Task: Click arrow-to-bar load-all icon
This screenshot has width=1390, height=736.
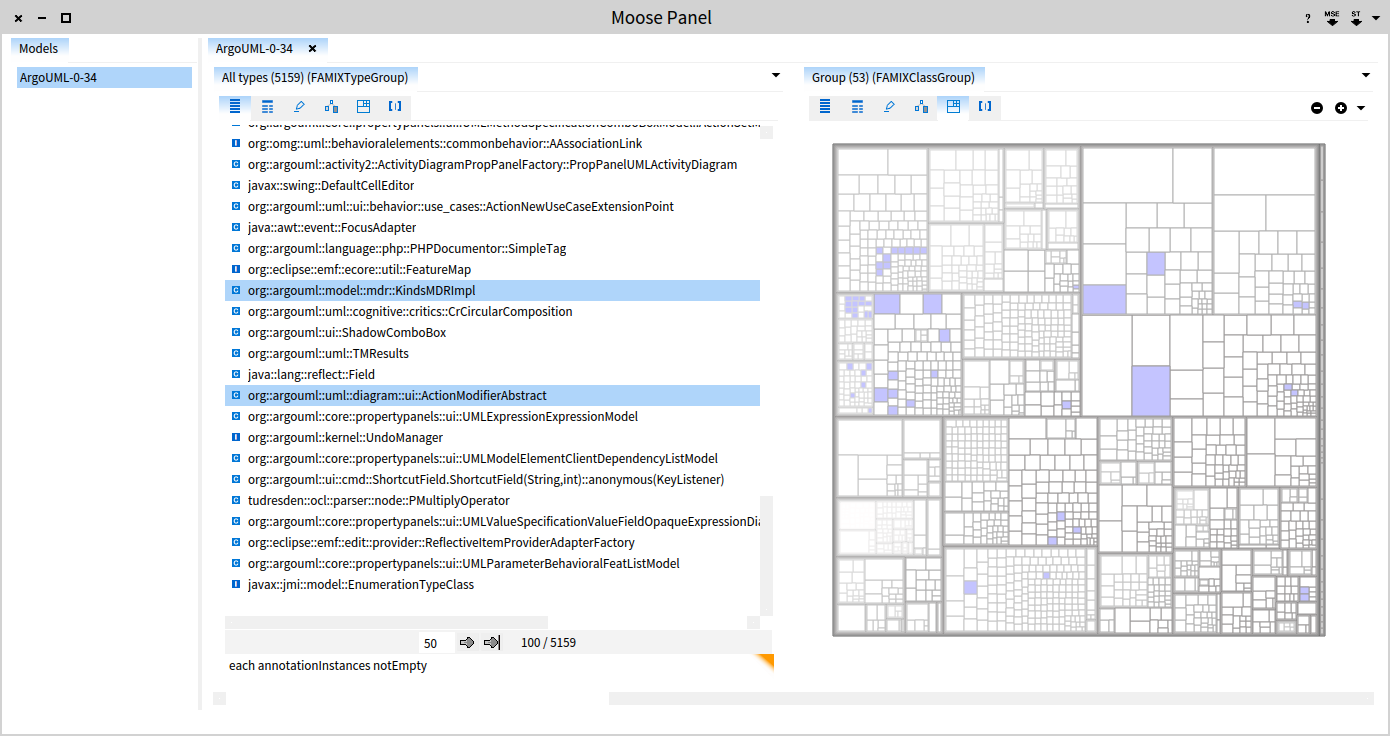Action: 491,642
